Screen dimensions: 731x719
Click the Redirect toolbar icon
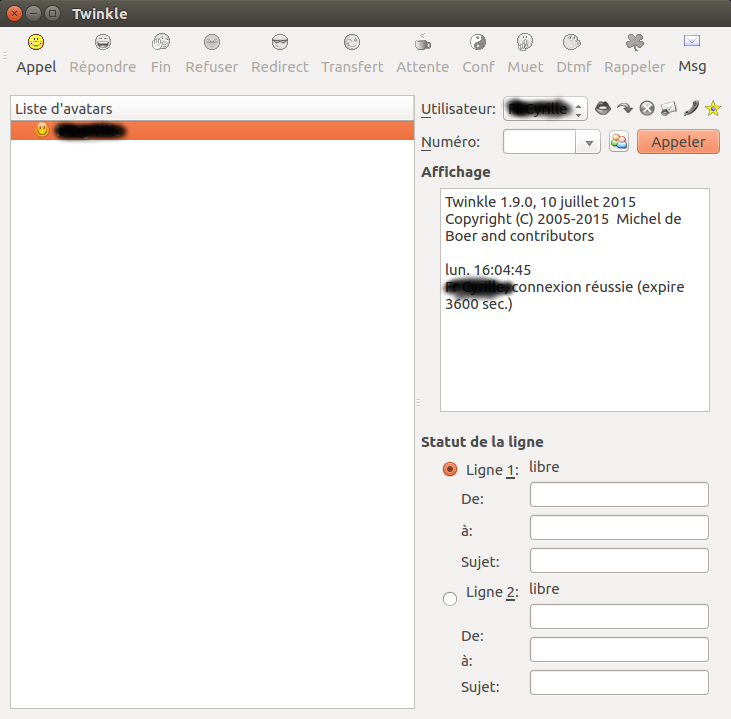(280, 42)
